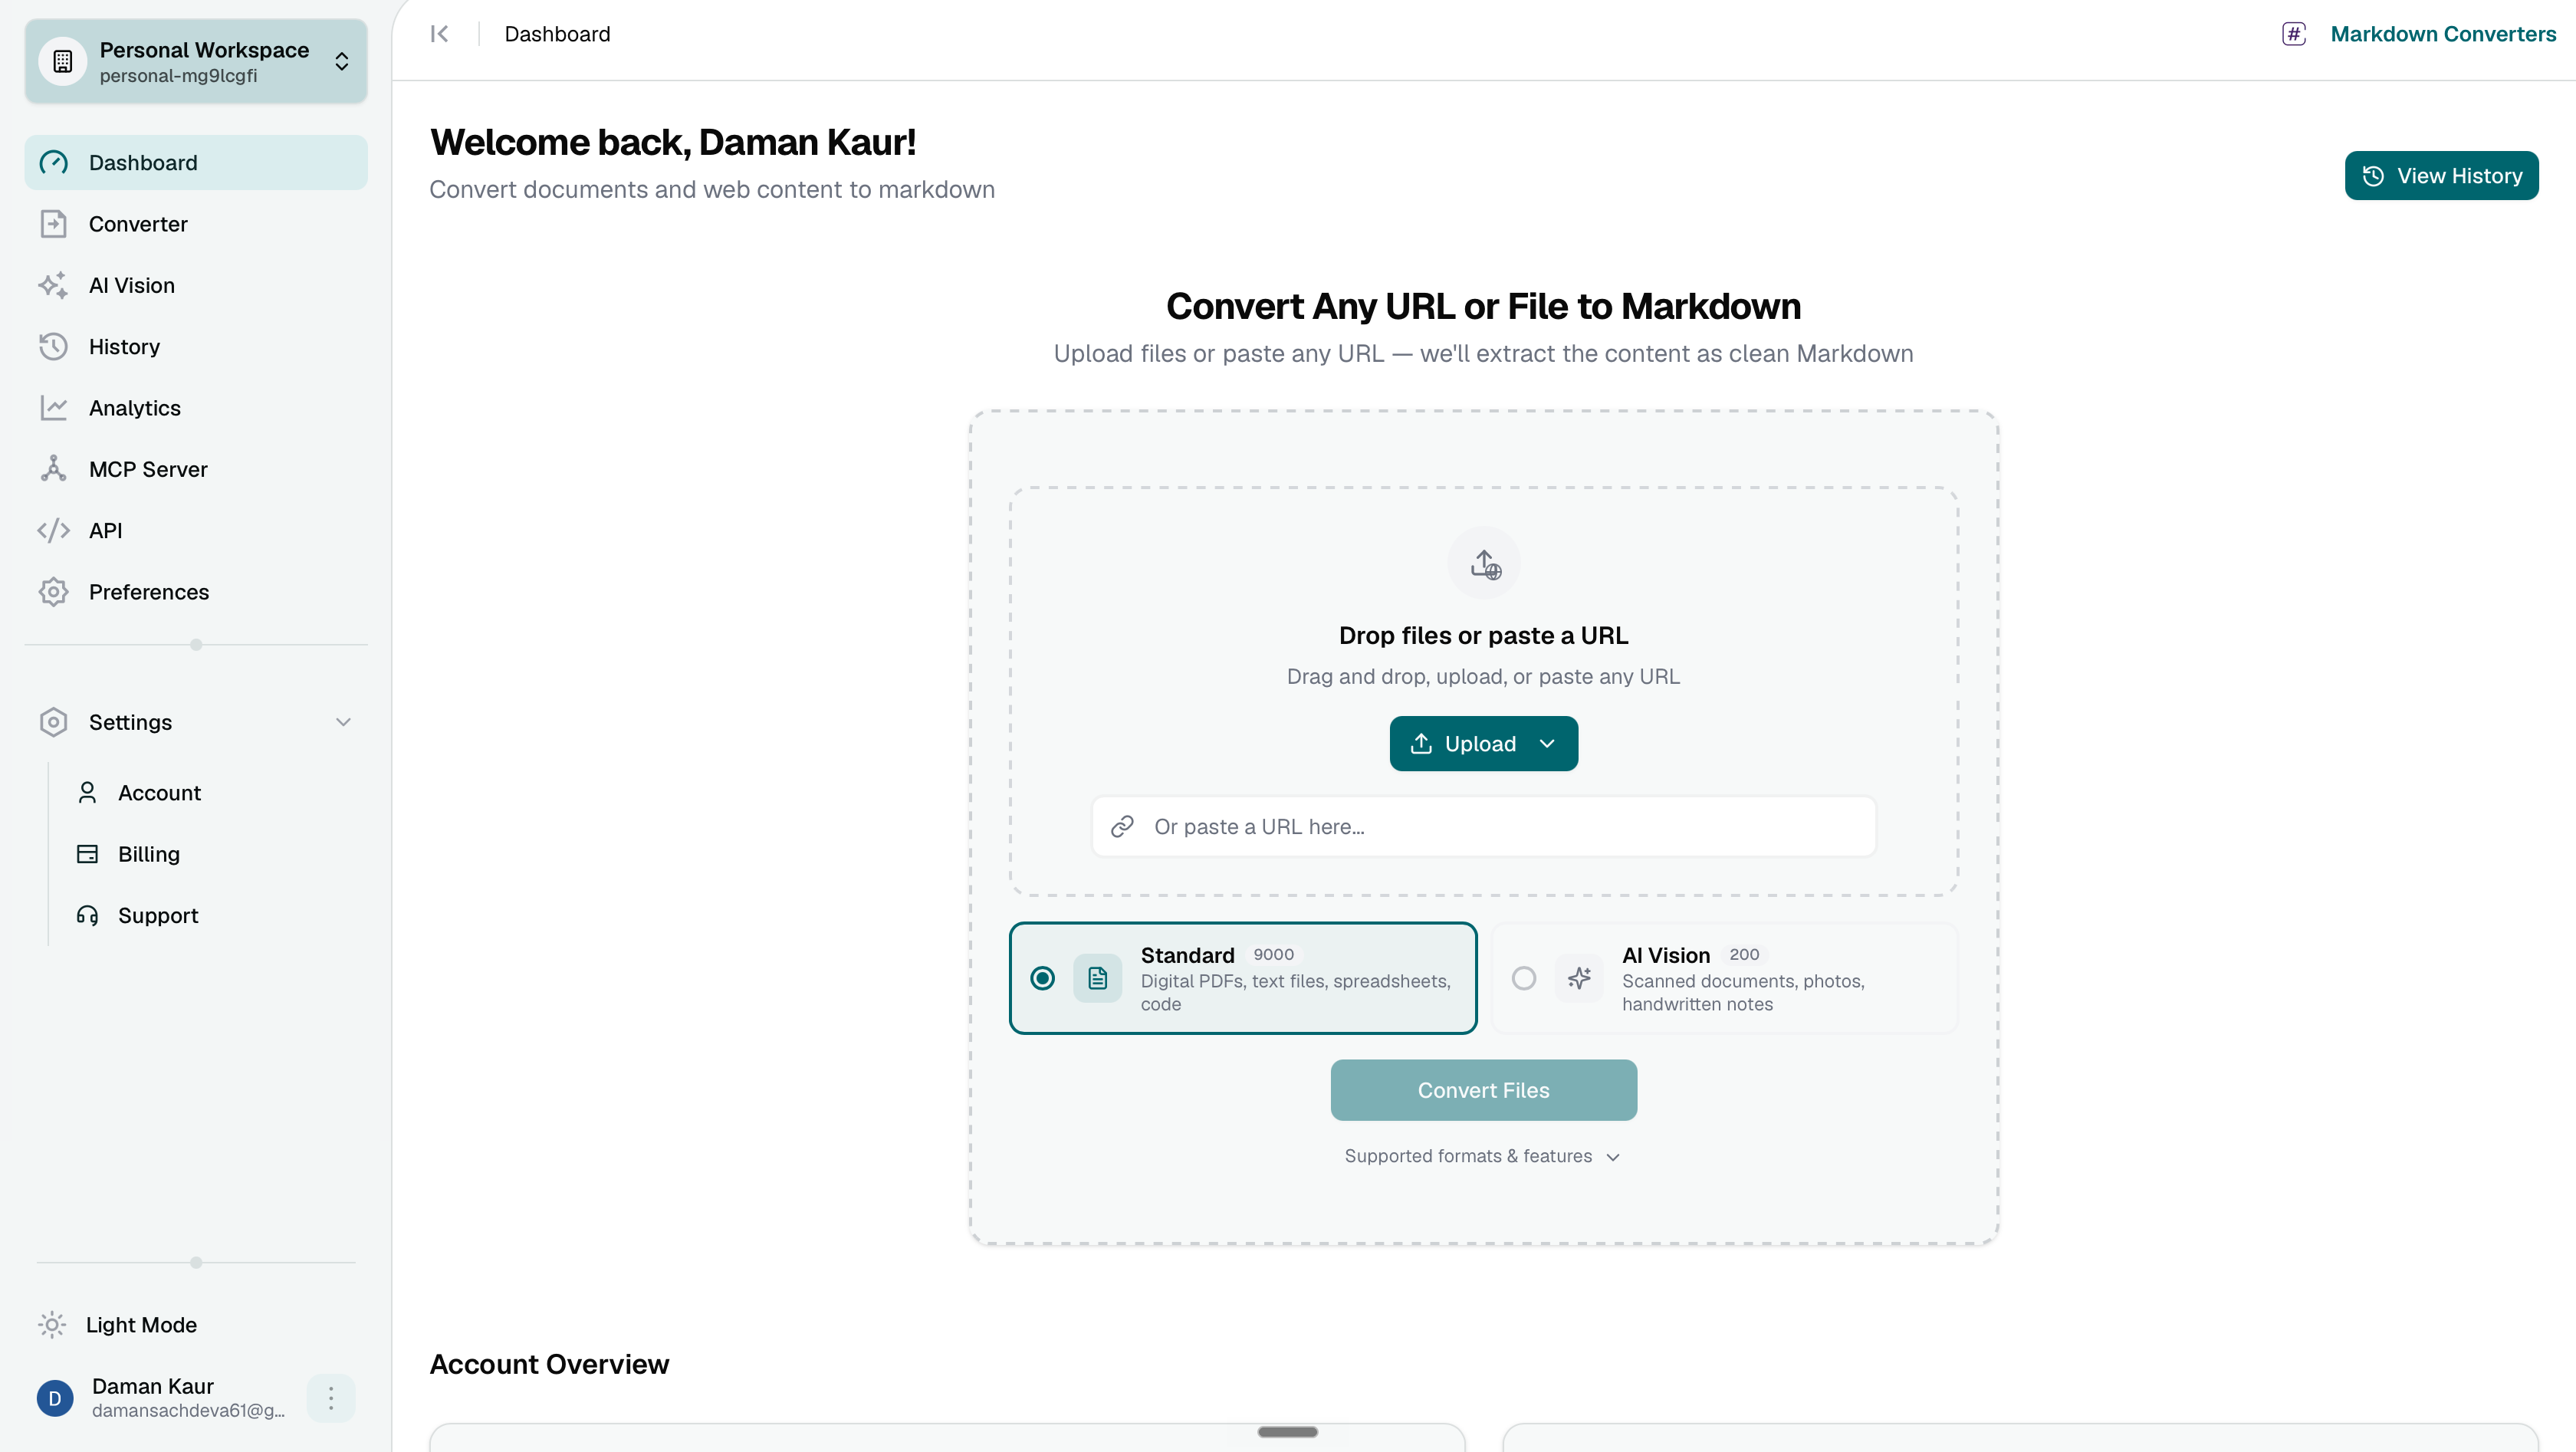Image resolution: width=2576 pixels, height=1452 pixels.
Task: Click the MCP Server network icon
Action: [53, 469]
